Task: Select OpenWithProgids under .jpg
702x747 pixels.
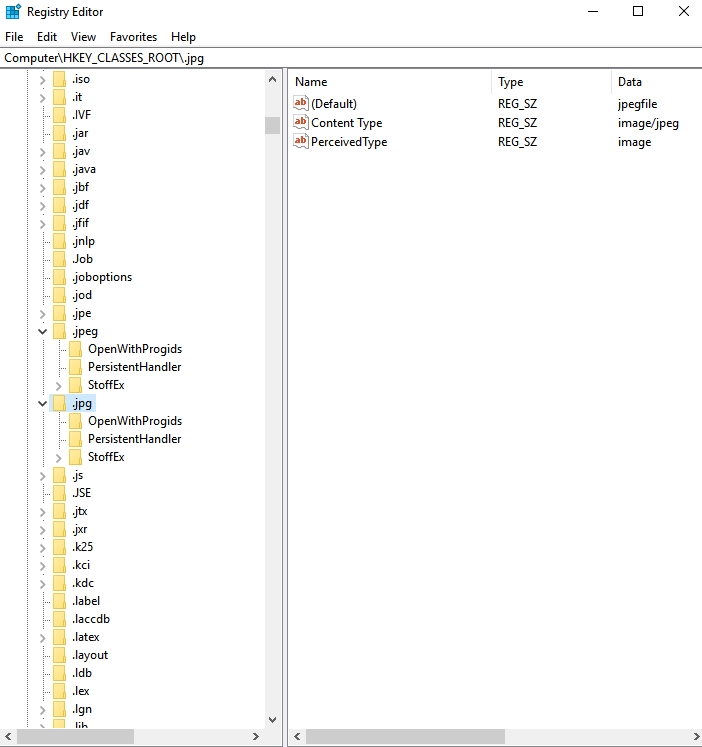Action: coord(135,421)
